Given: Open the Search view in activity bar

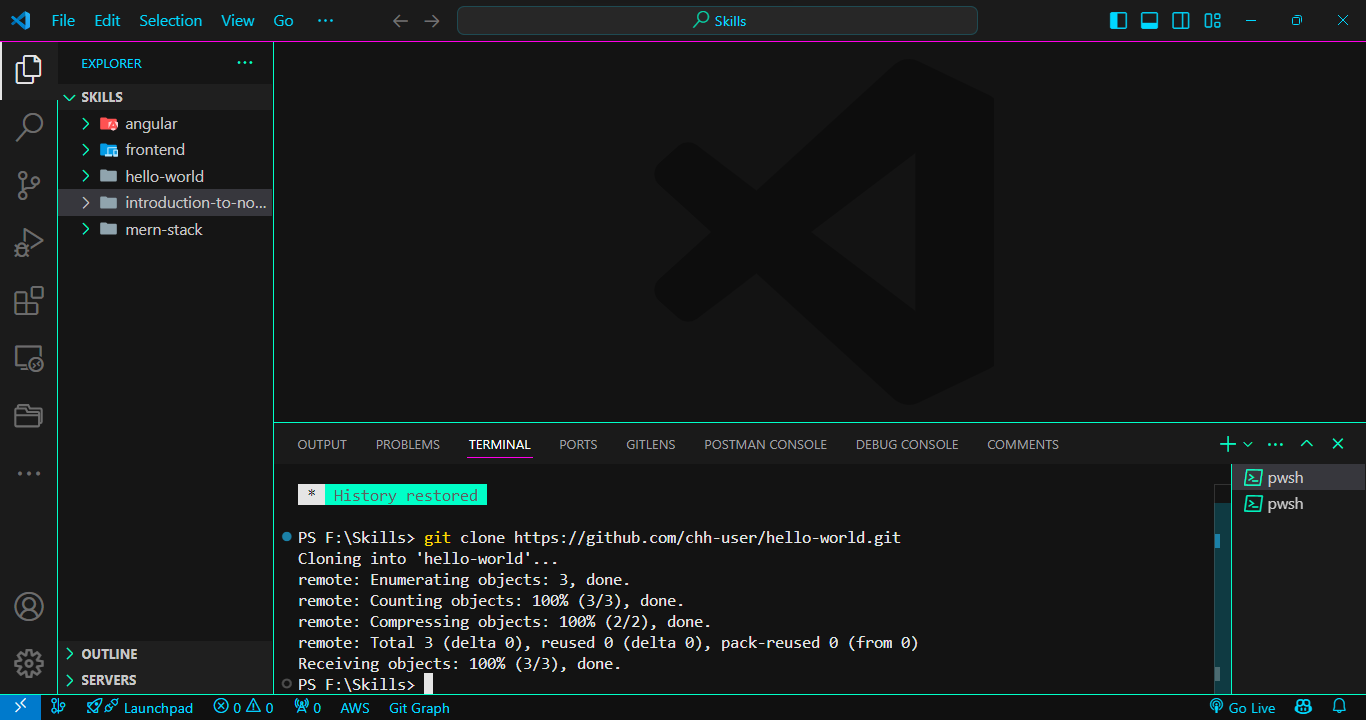Looking at the screenshot, I should (29, 127).
